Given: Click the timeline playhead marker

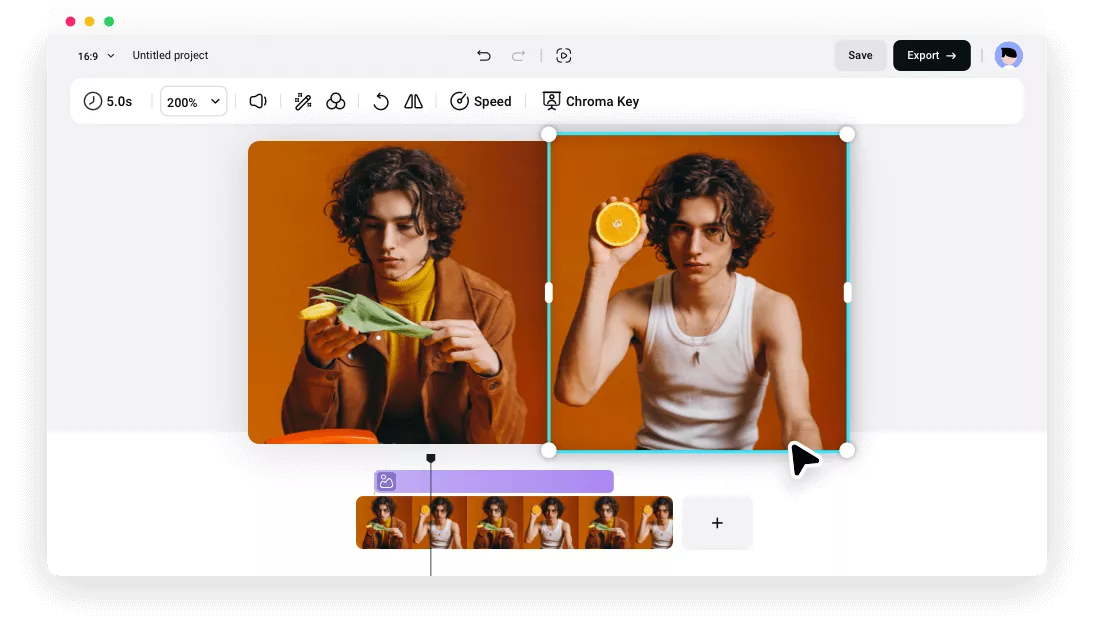Looking at the screenshot, I should [431, 458].
